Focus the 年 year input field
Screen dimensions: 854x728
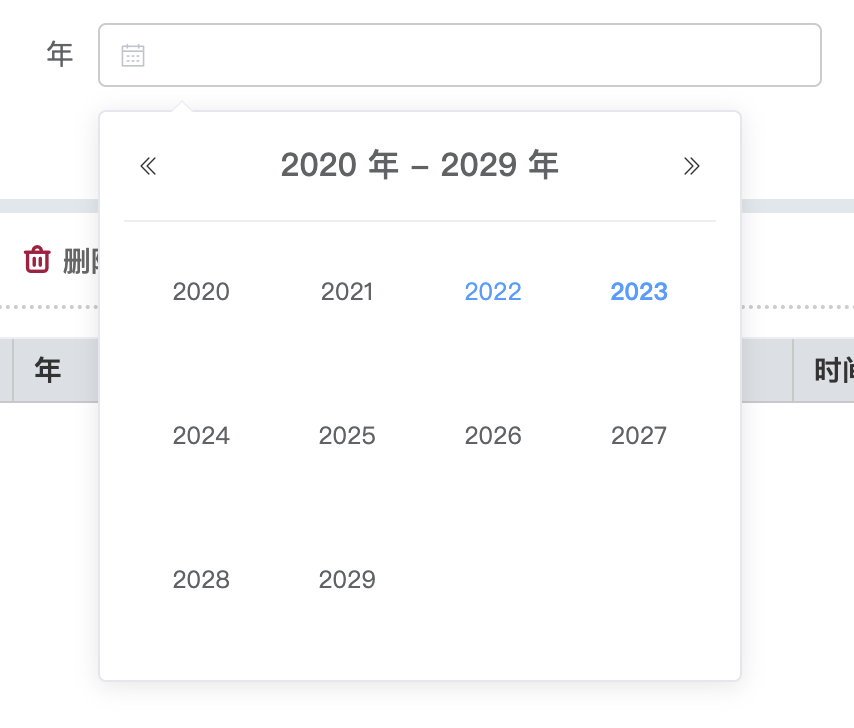[480, 55]
